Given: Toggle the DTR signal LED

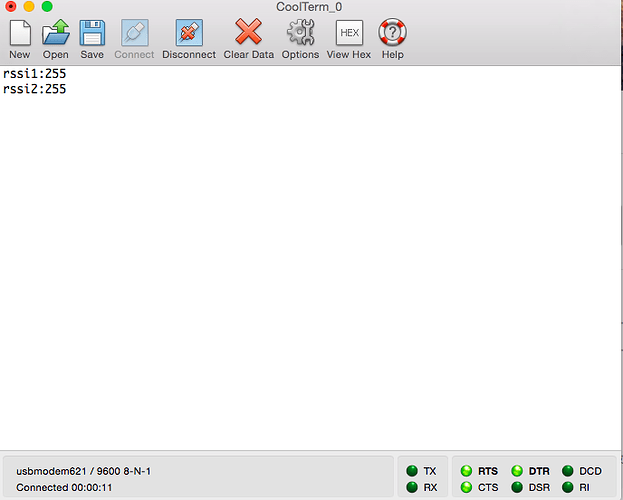Looking at the screenshot, I should click(x=517, y=471).
